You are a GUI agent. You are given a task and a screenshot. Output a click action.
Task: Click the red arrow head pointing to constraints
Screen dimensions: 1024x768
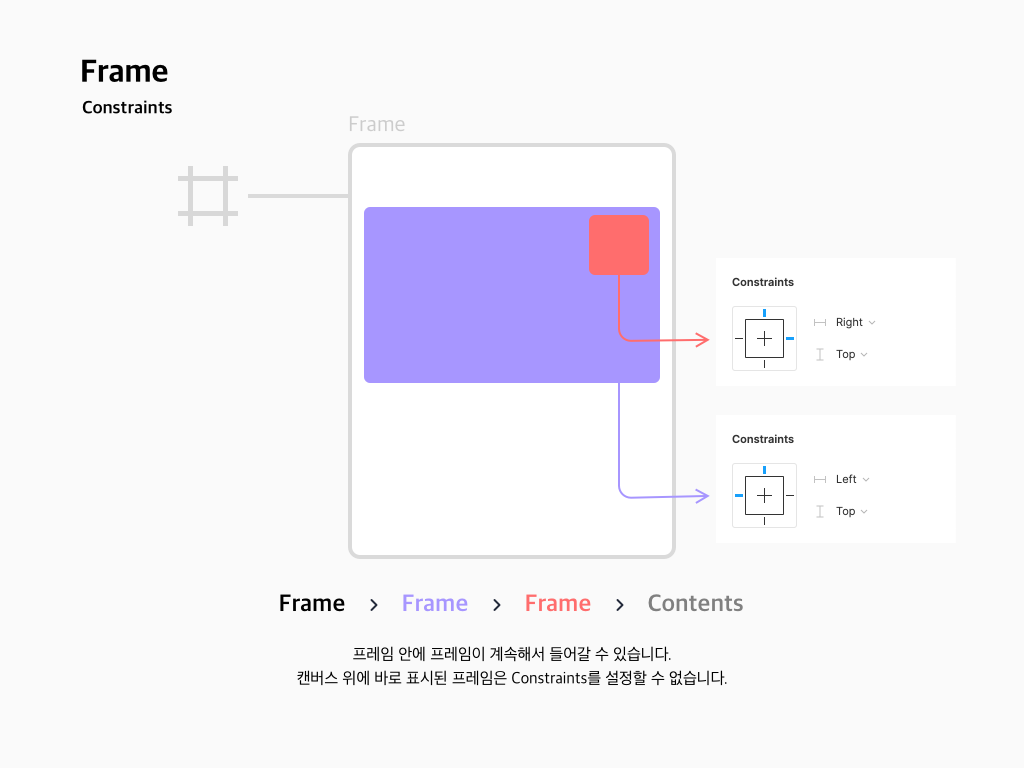point(703,340)
